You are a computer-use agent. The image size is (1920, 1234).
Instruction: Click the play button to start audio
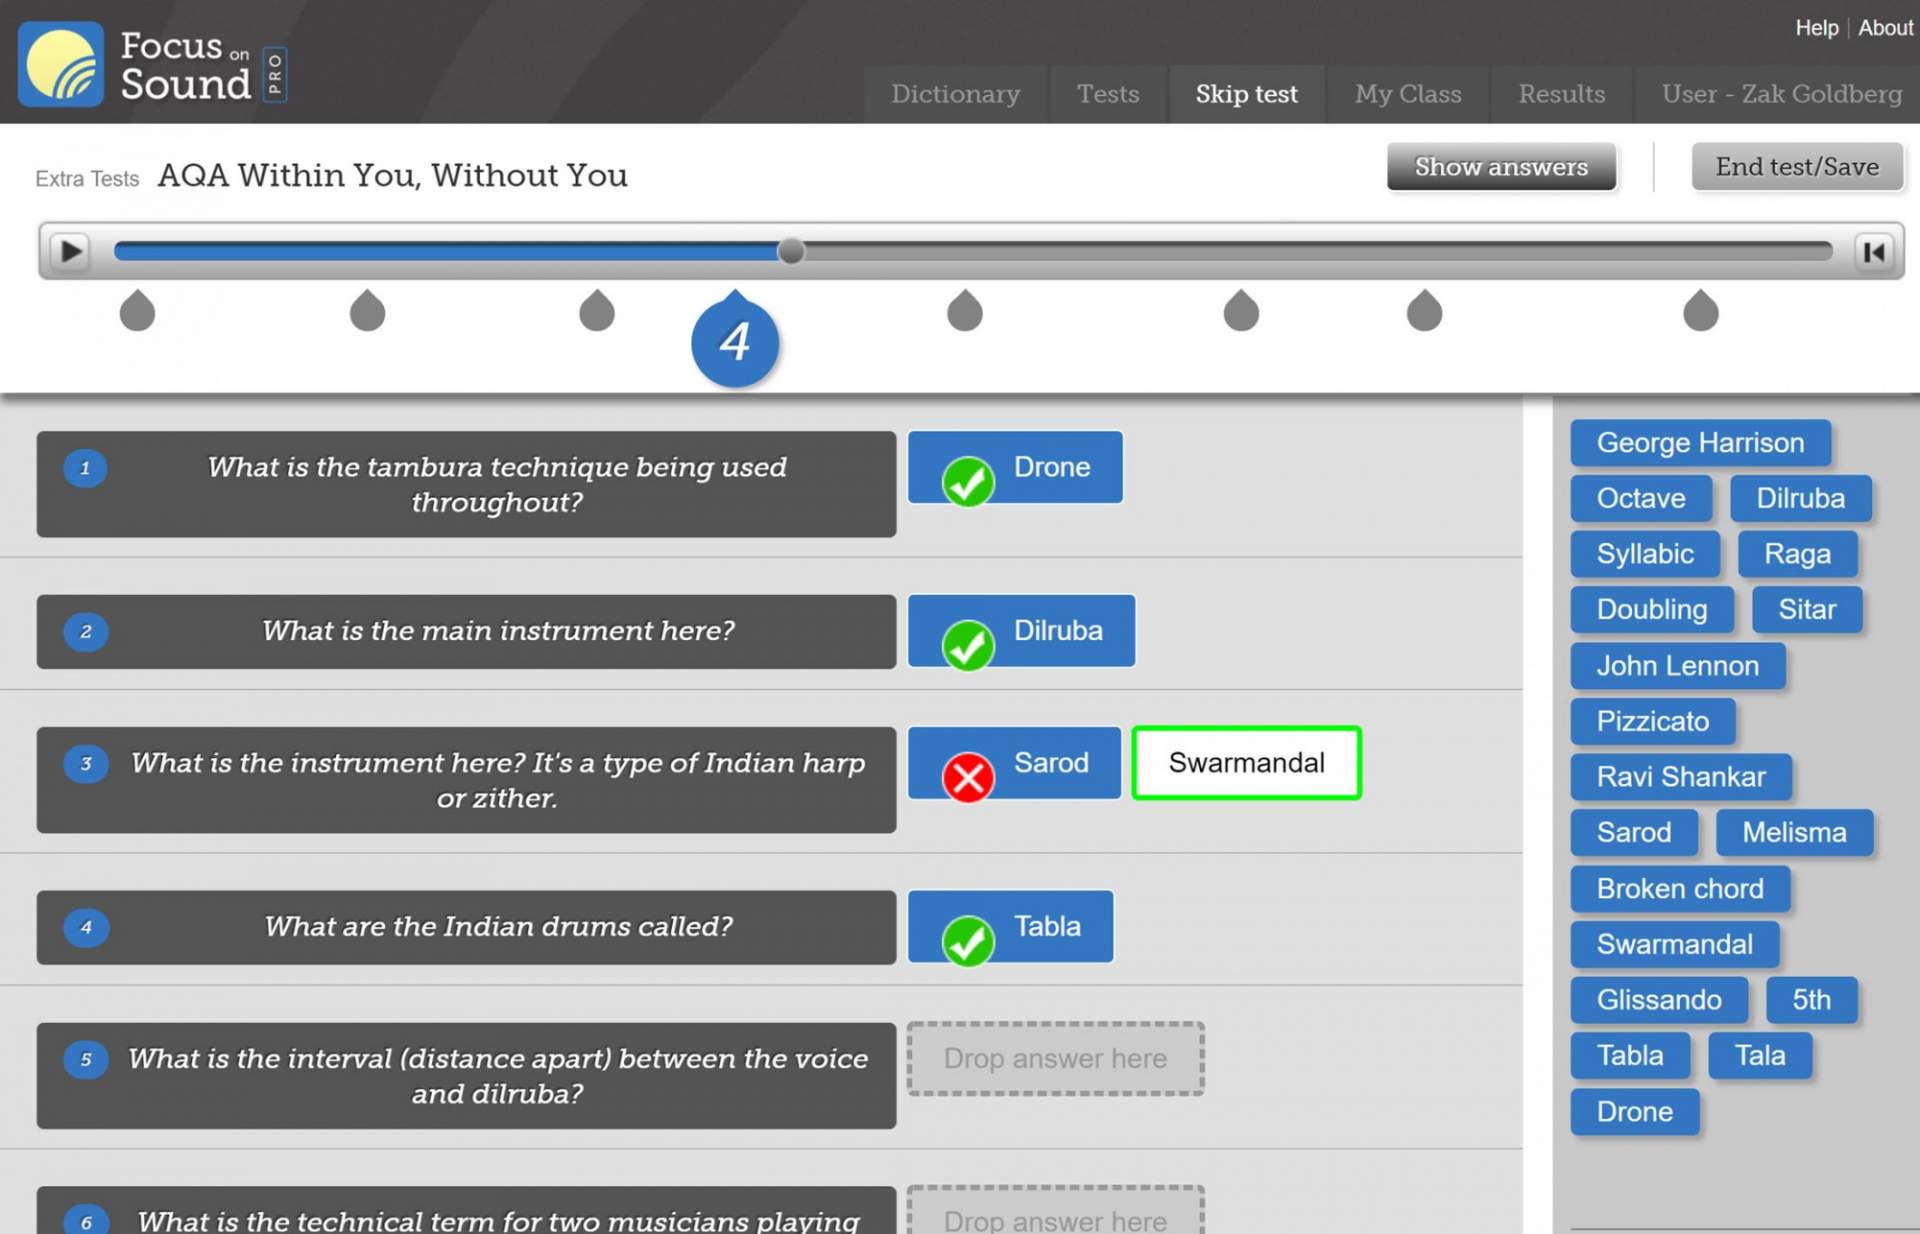(x=69, y=252)
